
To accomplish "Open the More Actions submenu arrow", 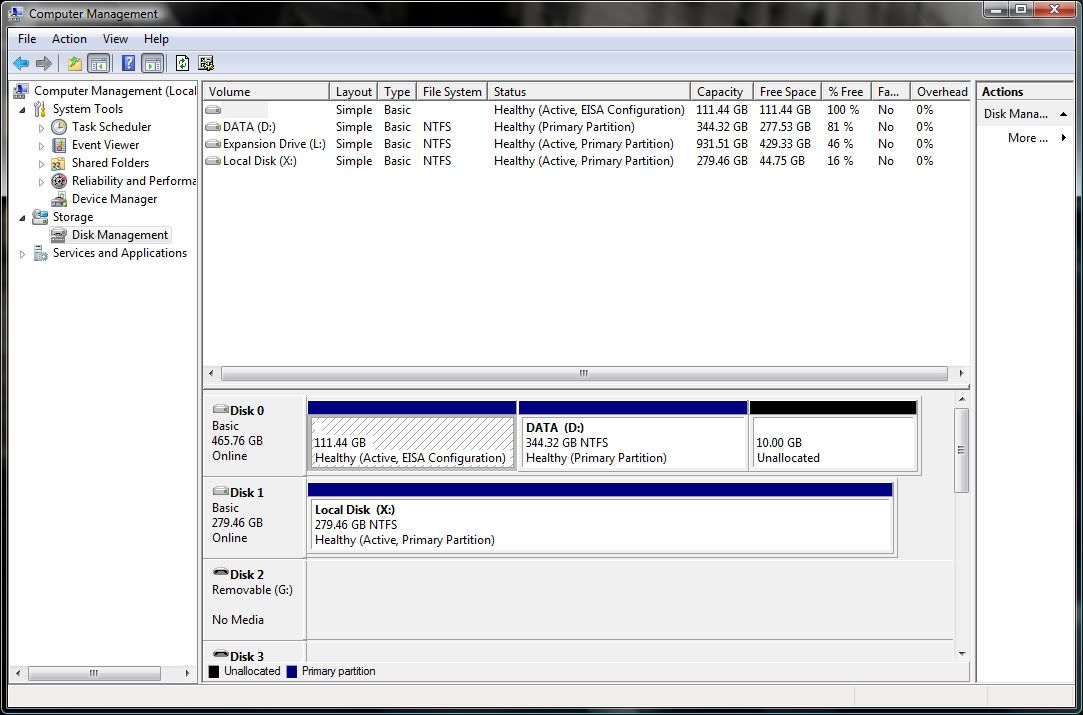I will tap(1064, 138).
